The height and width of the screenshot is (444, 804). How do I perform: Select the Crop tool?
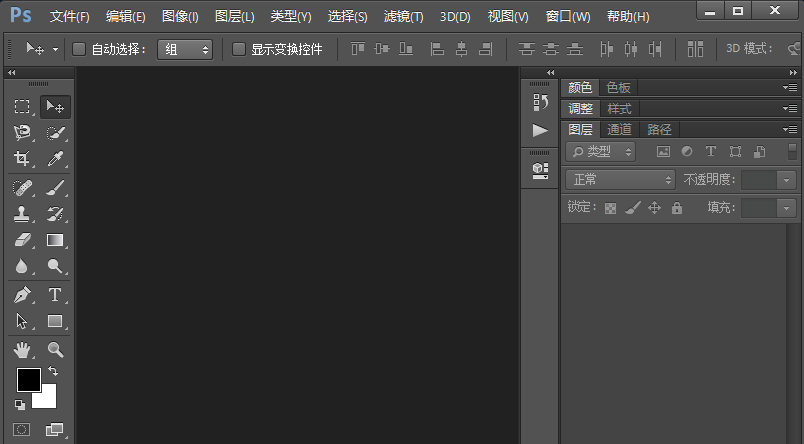coord(22,158)
